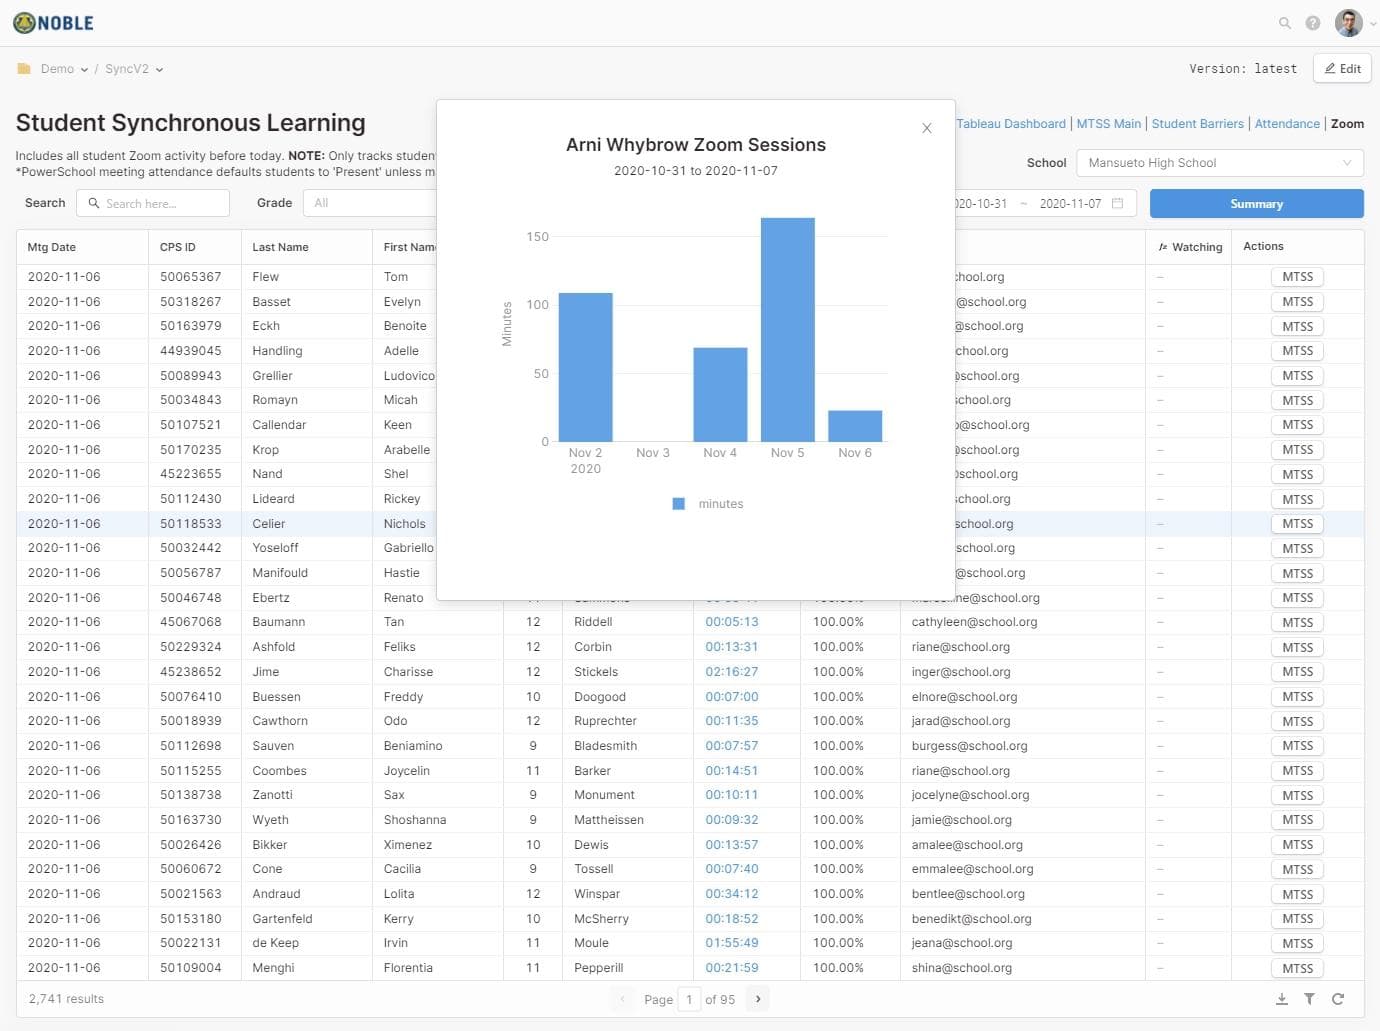1380x1031 pixels.
Task: Click the download icon in table footer
Action: [1282, 999]
